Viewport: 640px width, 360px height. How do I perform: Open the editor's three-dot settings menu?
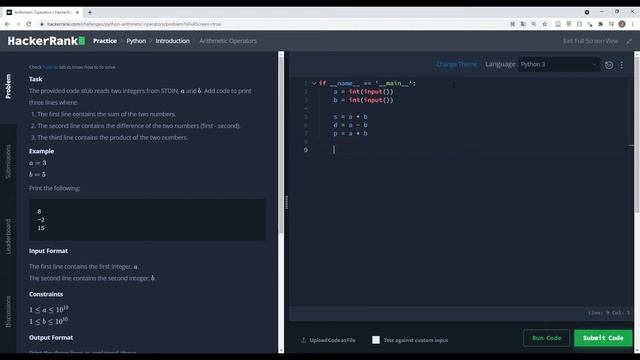coord(622,65)
